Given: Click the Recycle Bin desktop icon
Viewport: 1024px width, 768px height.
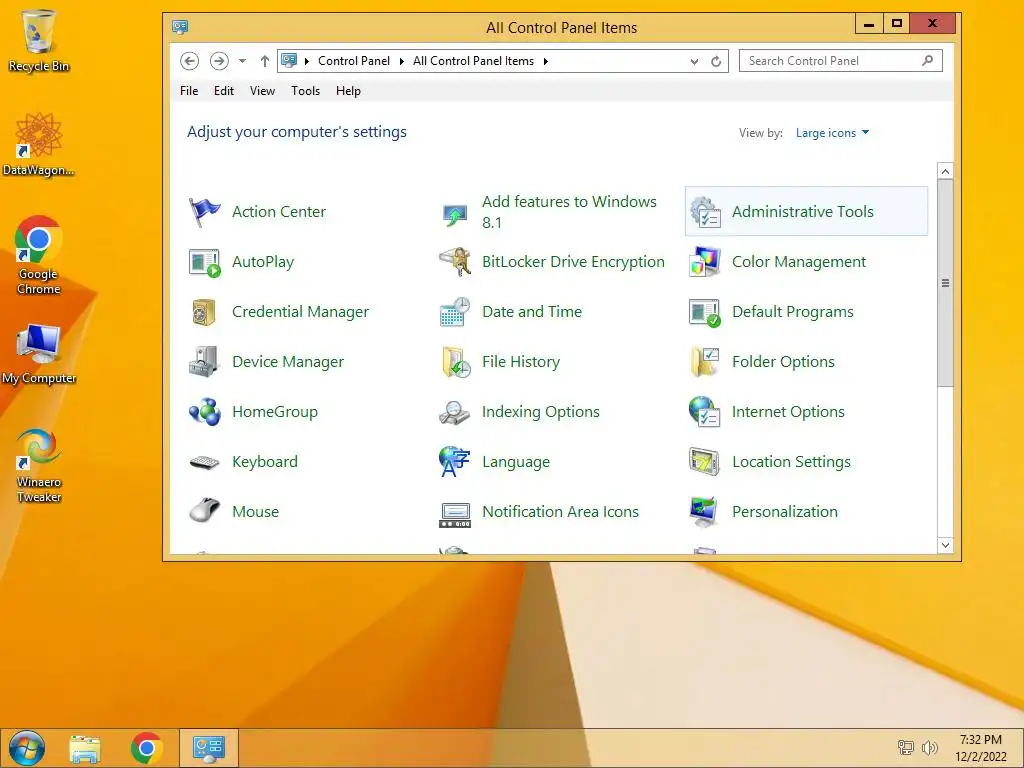Looking at the screenshot, I should click(39, 39).
